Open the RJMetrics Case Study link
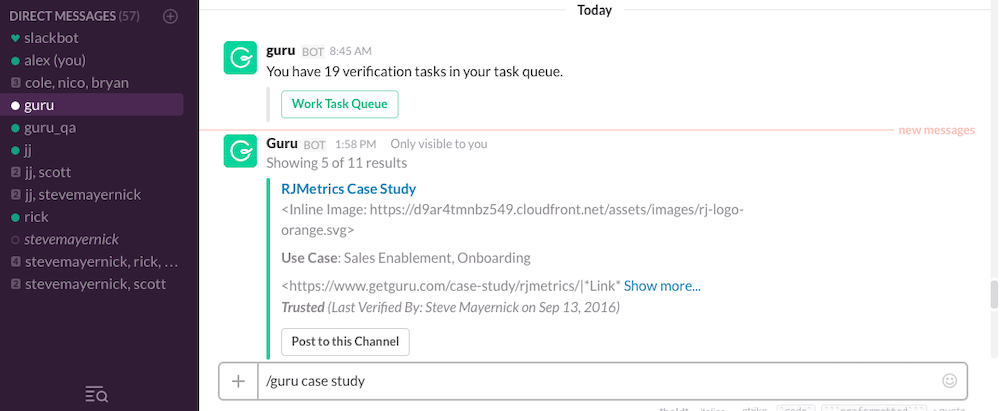 (x=348, y=189)
